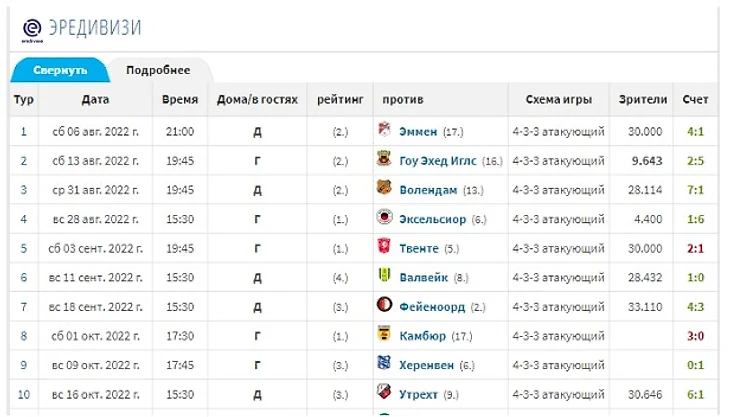The height and width of the screenshot is (417, 730).
Task: Click the Дата column header
Action: pyautogui.click(x=96, y=100)
